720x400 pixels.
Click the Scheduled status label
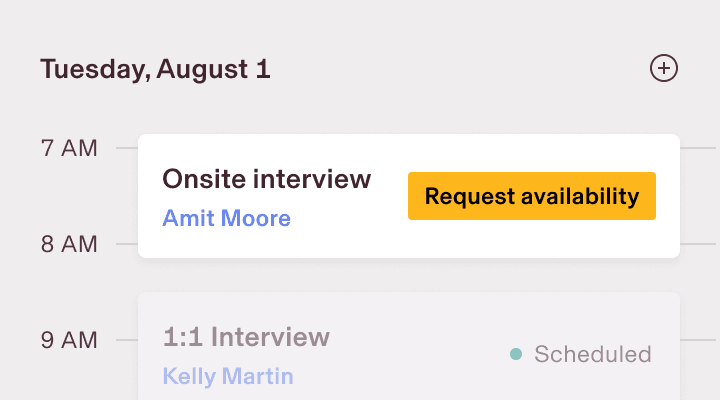click(592, 354)
